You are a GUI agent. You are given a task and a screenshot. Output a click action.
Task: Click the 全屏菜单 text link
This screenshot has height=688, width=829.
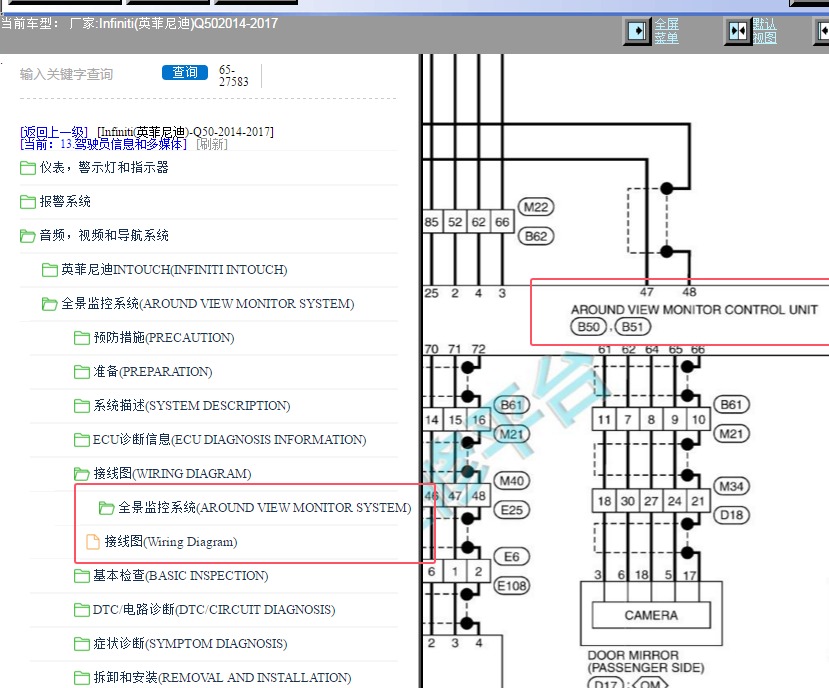[666, 31]
